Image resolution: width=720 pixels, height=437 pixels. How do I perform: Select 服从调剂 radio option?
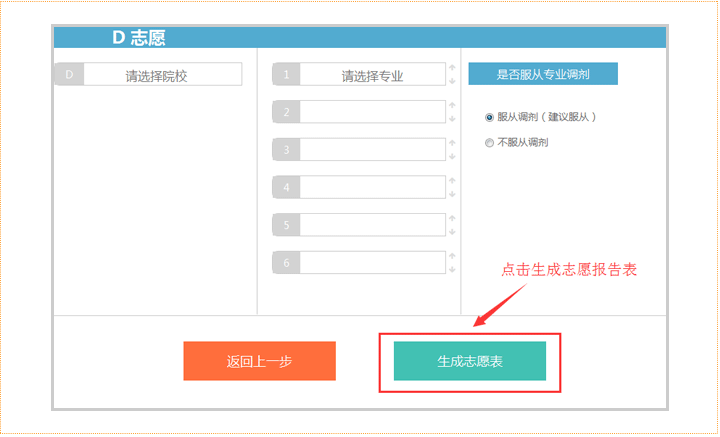tap(489, 118)
